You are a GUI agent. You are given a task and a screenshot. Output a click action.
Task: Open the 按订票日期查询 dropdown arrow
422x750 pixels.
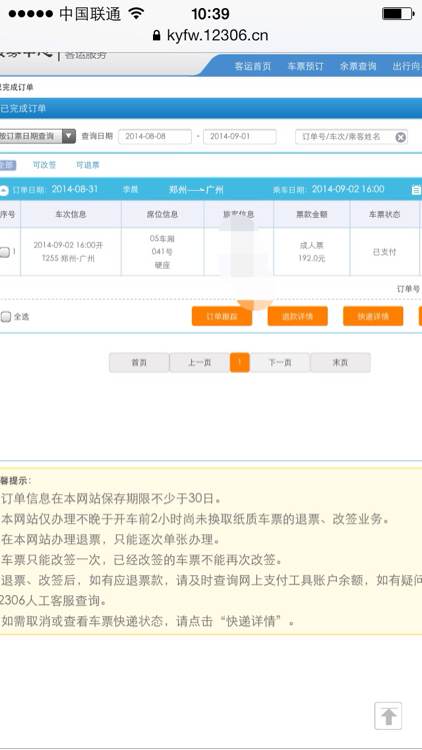[69, 136]
